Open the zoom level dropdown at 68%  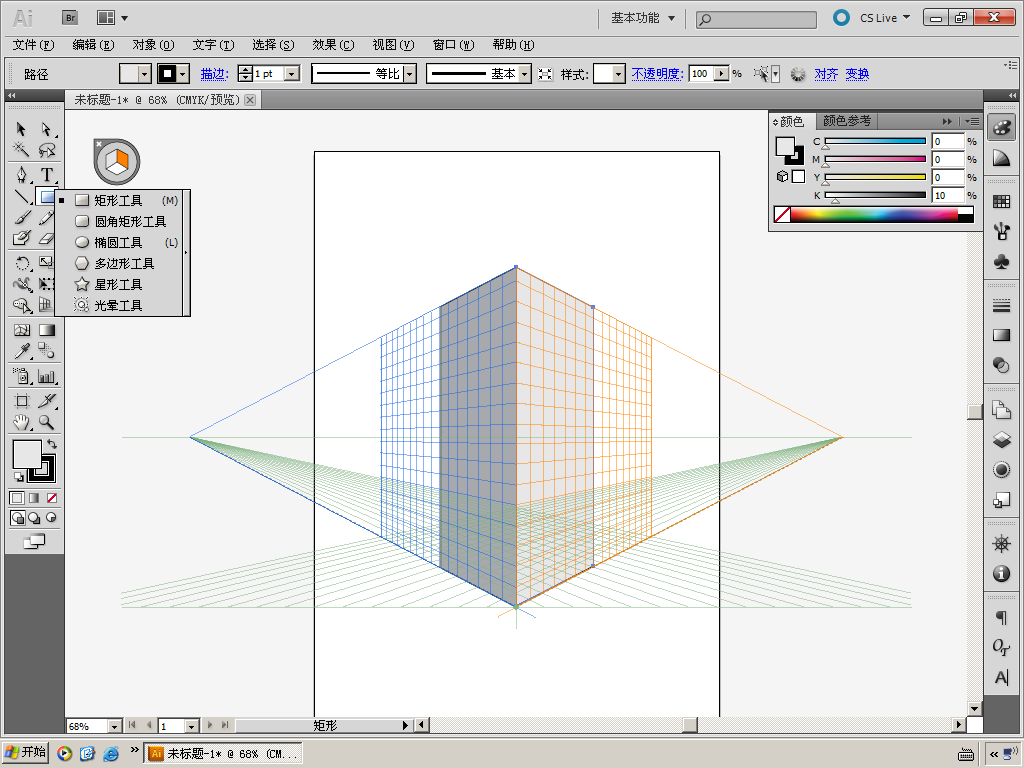(114, 726)
